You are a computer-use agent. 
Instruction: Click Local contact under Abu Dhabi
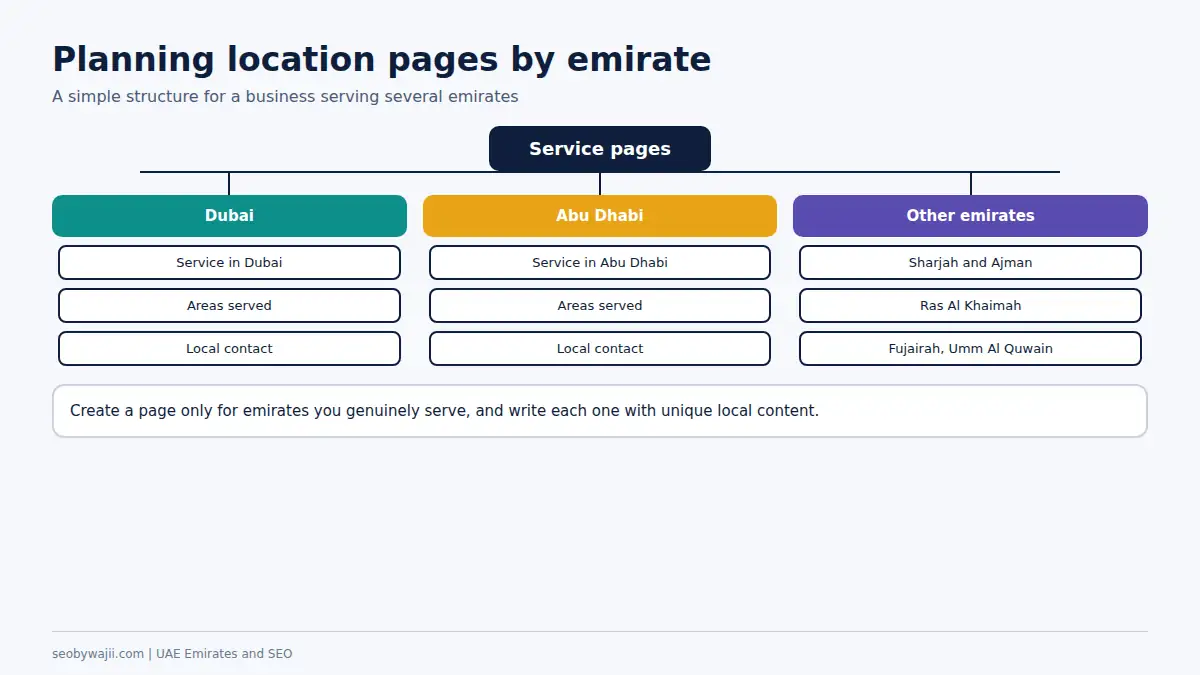coord(600,349)
